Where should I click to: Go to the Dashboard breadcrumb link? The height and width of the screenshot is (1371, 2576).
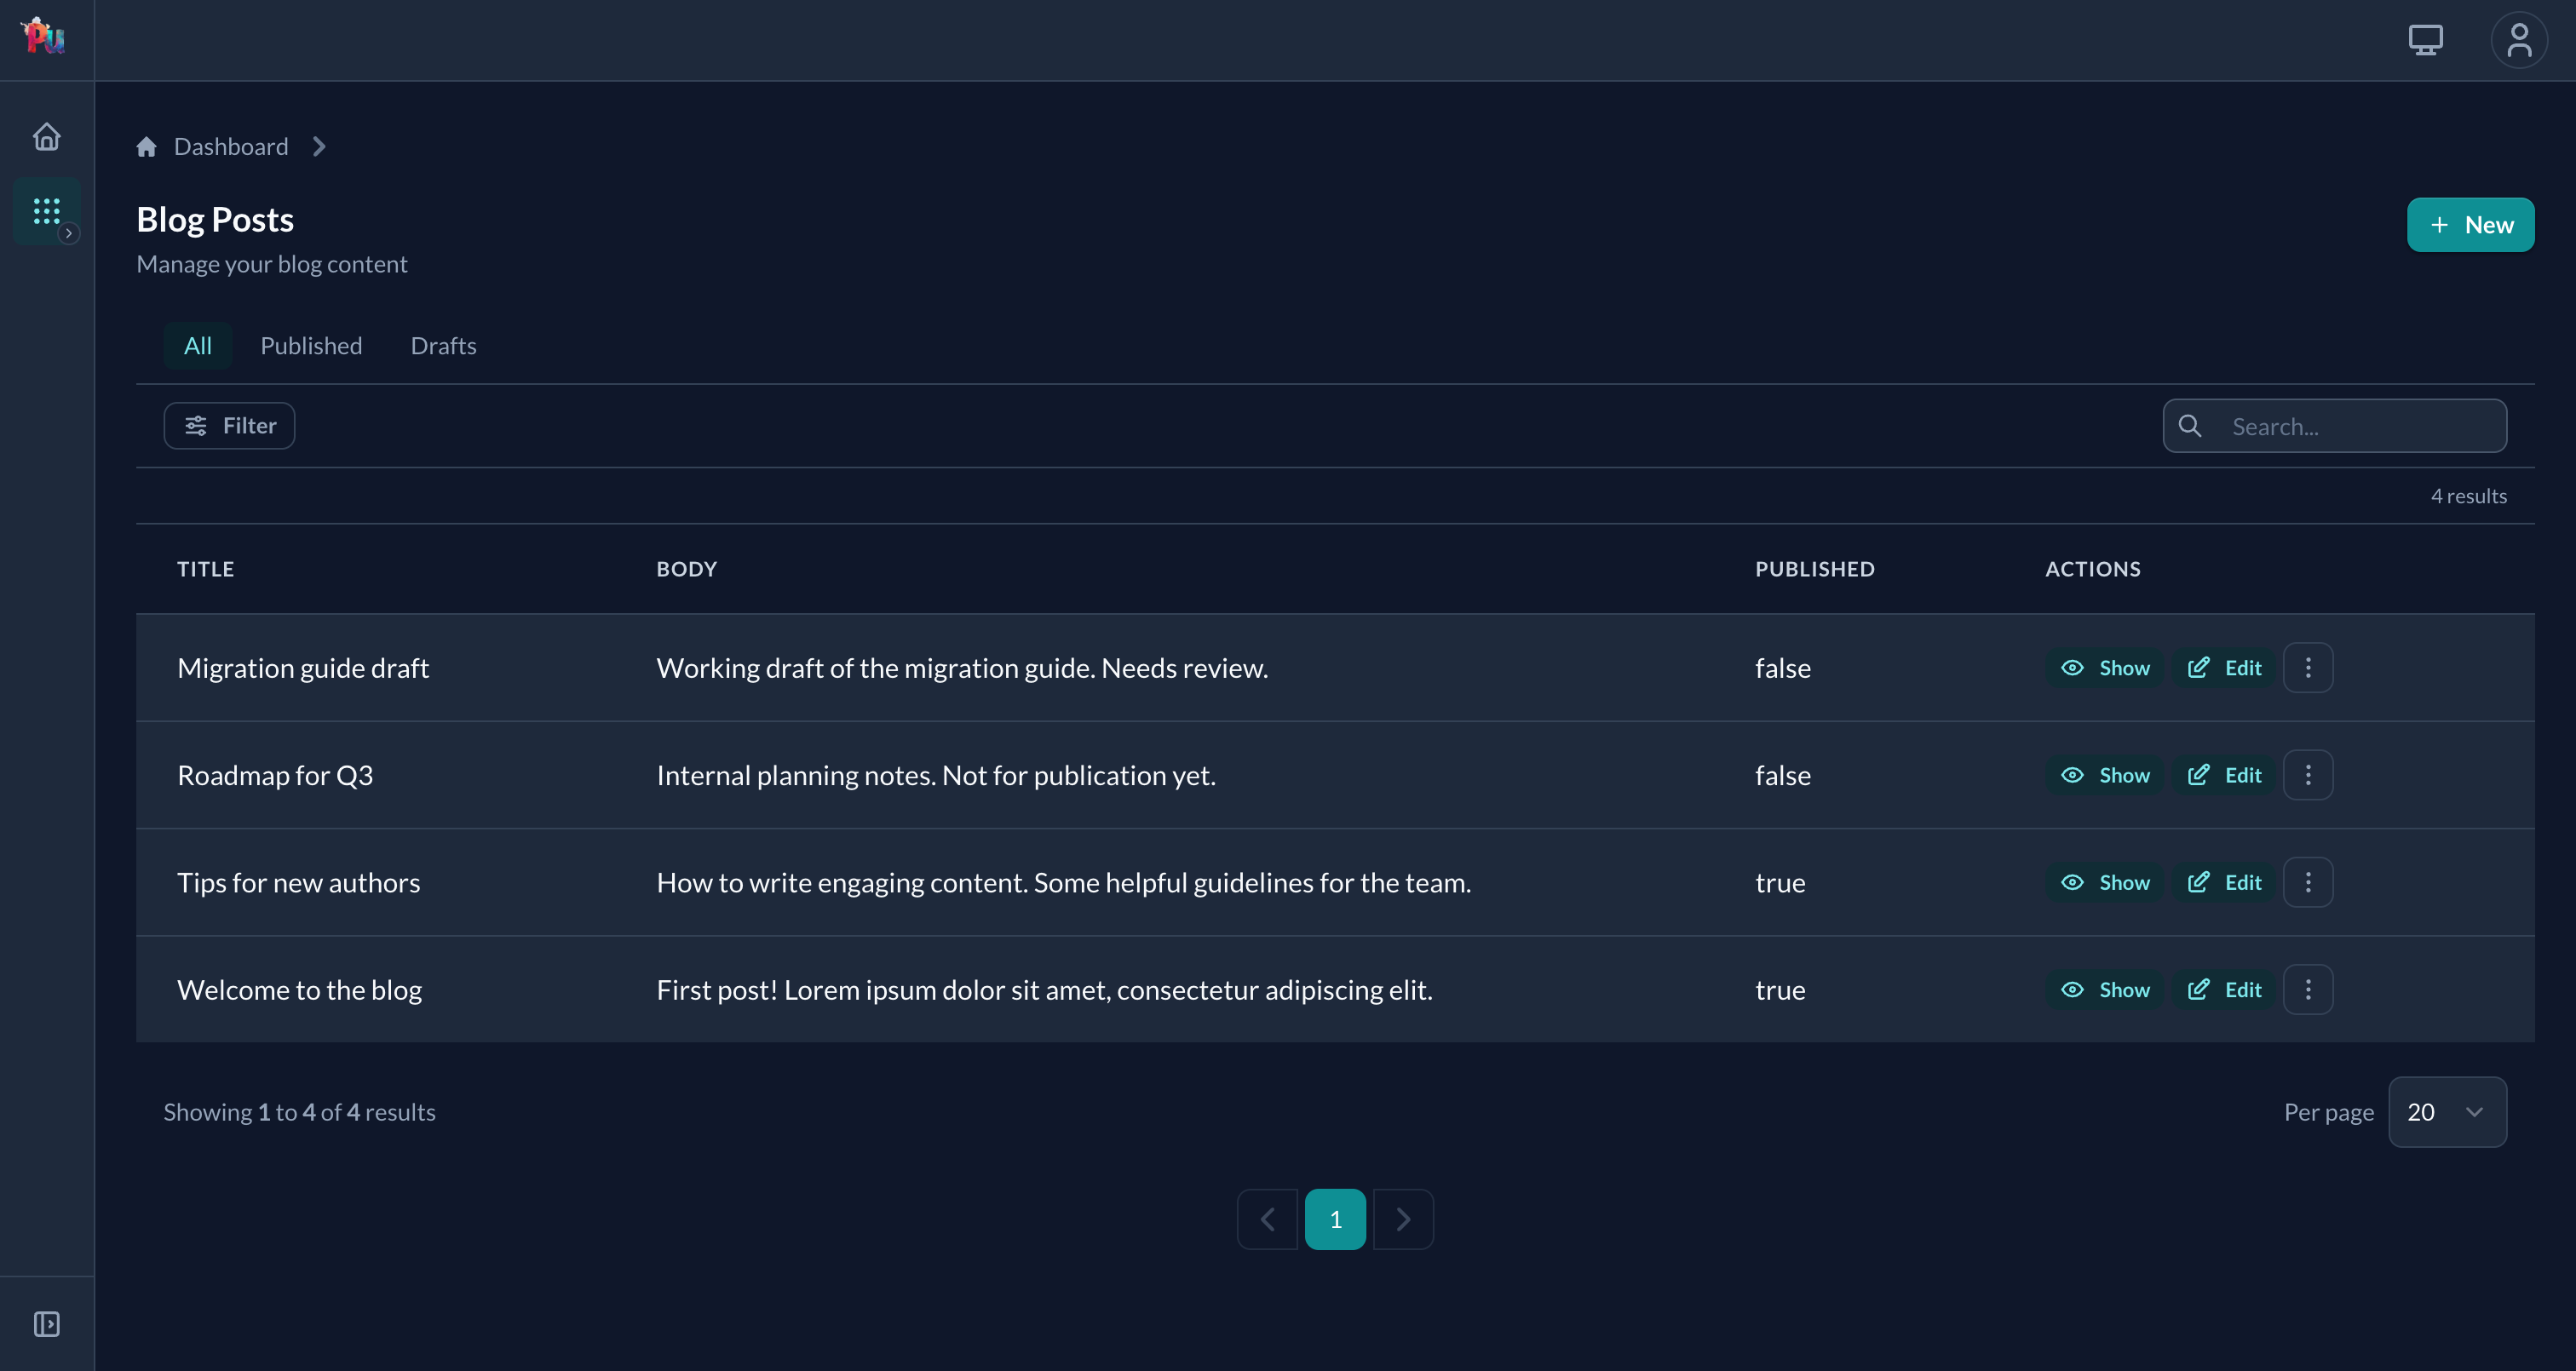pos(231,147)
